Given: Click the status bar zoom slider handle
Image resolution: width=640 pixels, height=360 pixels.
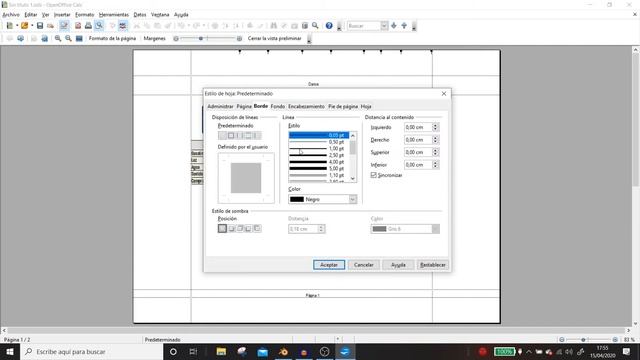Looking at the screenshot, I should [583, 340].
